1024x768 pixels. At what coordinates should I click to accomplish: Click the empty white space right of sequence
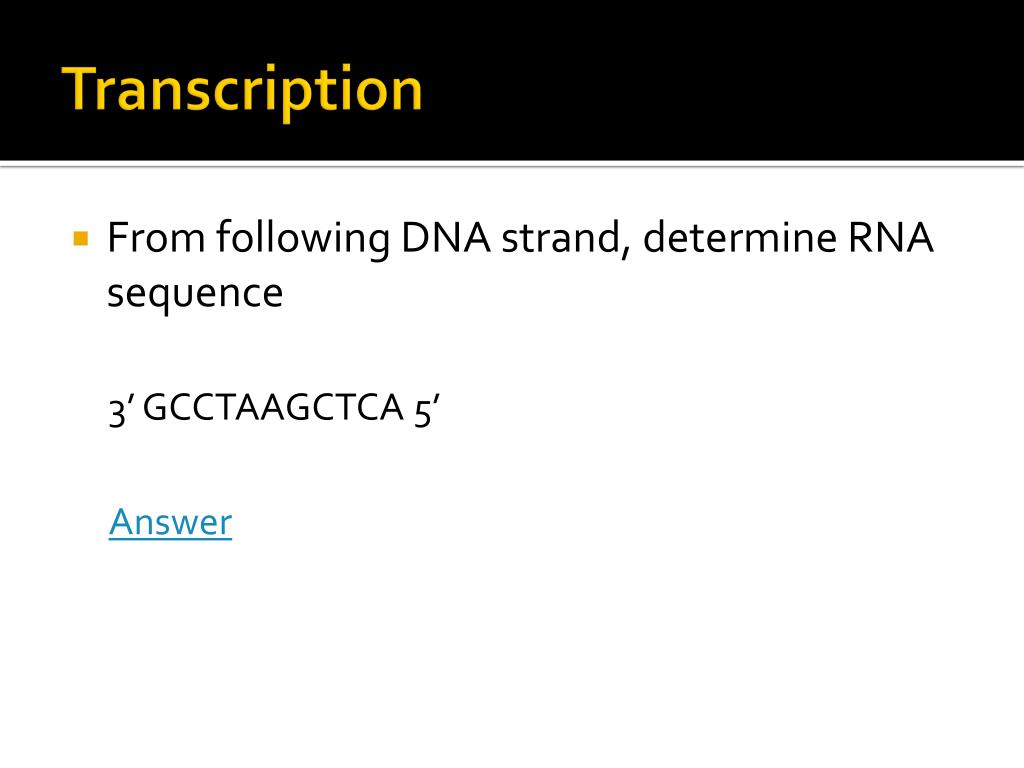point(718,408)
